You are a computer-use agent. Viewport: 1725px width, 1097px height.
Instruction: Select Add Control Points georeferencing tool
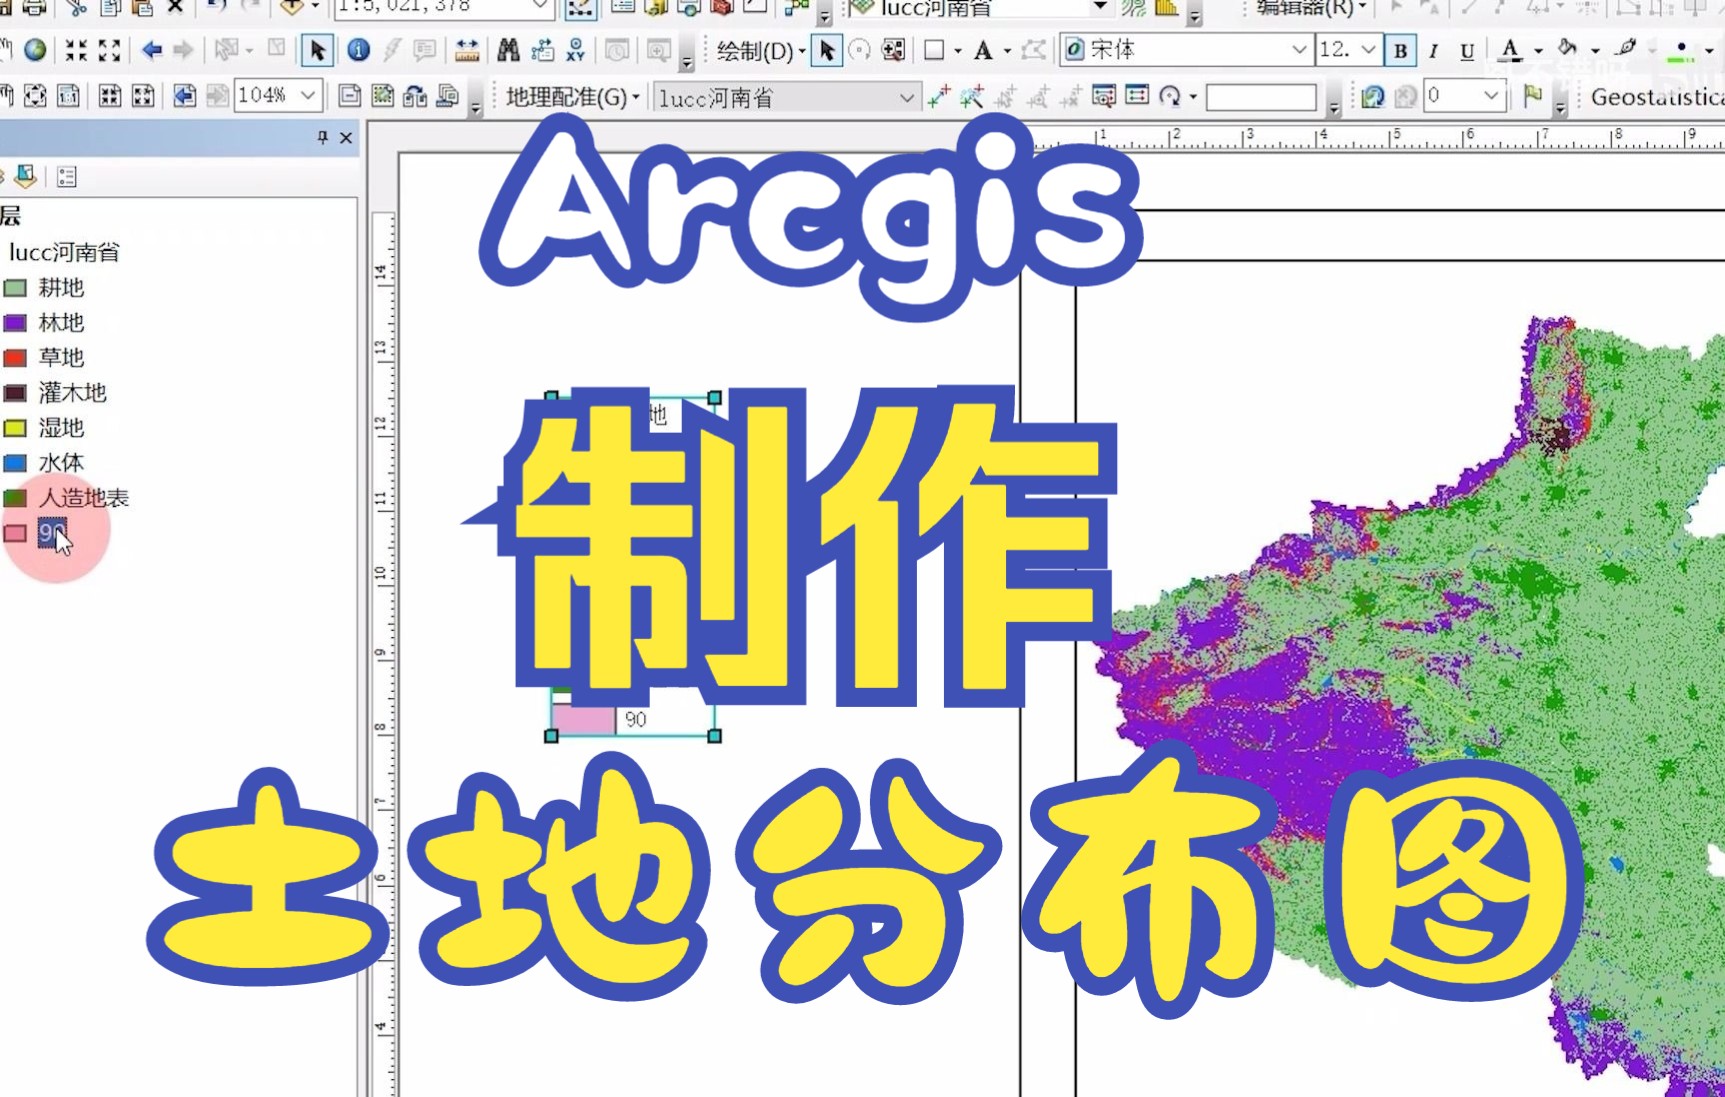pyautogui.click(x=939, y=96)
